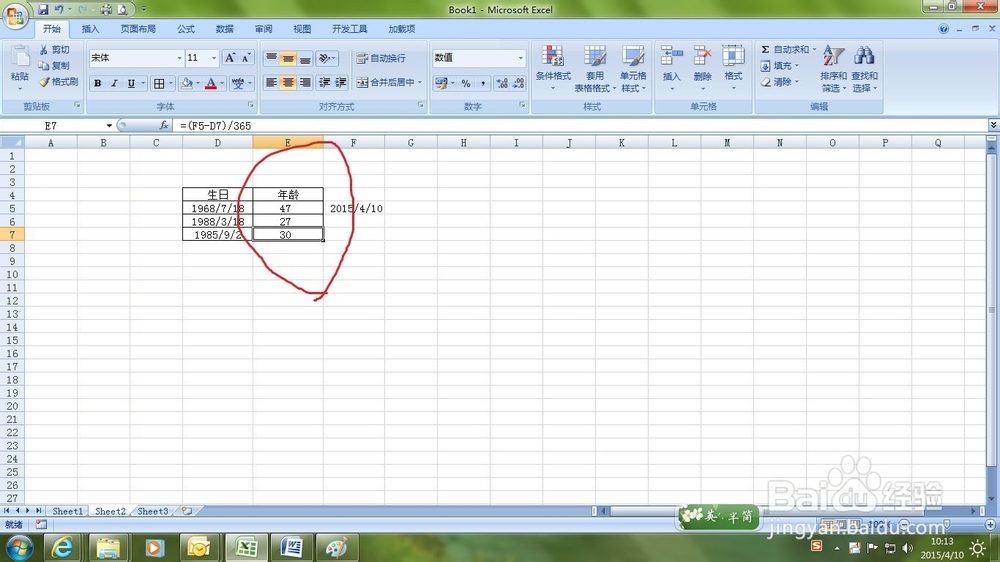Switch to View (视图) tab
This screenshot has height=562, width=1000.
(x=302, y=29)
